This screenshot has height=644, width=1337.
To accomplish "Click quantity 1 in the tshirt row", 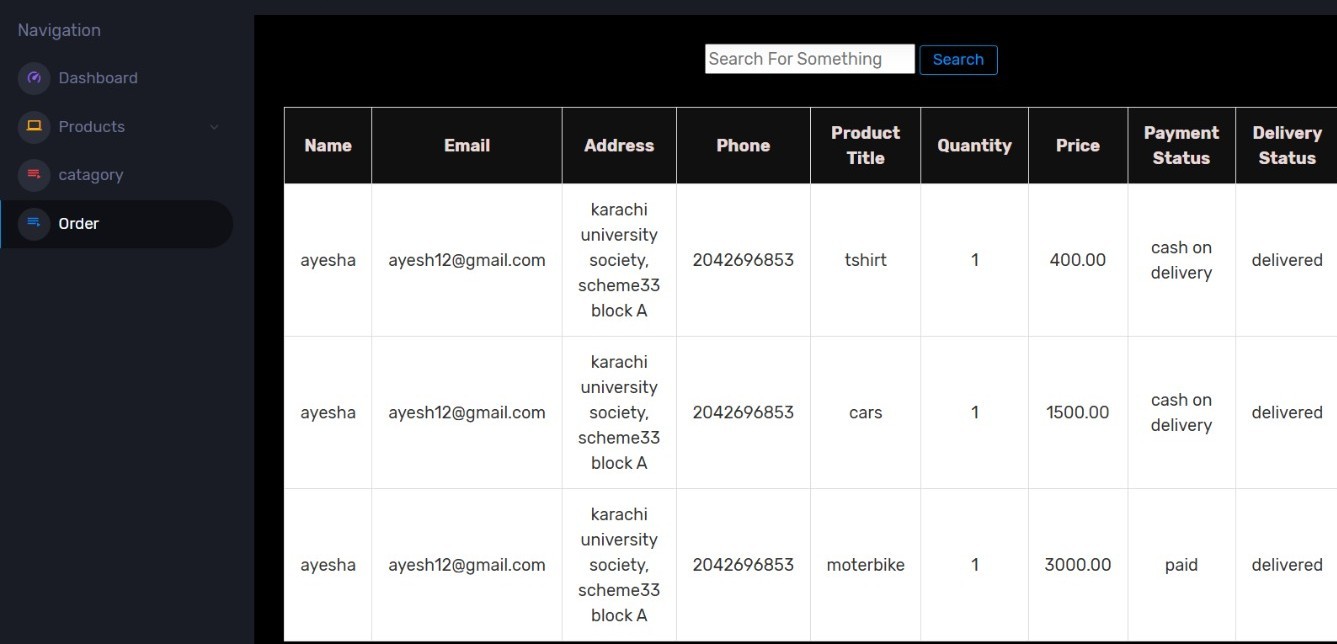I will [x=974, y=260].
